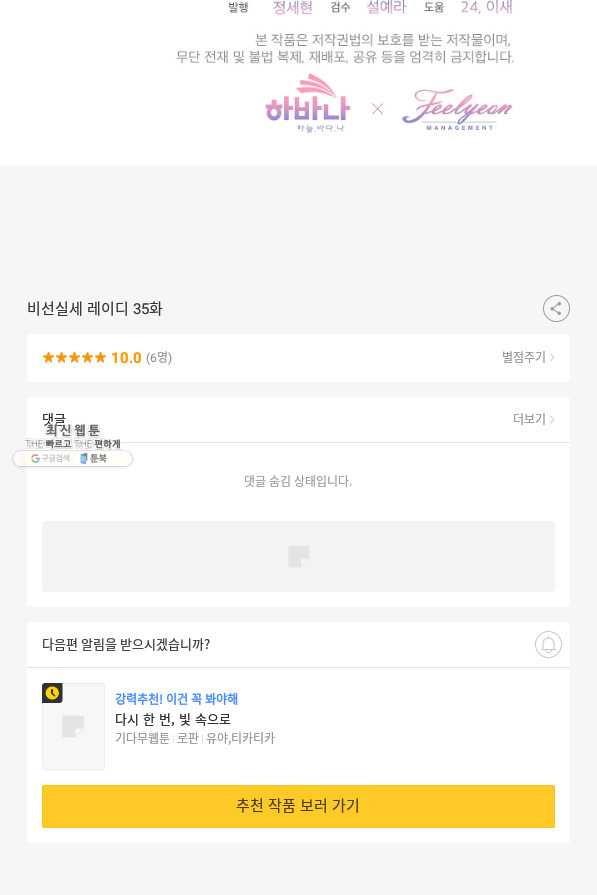Toggle next-episode notification bell

[x=548, y=644]
